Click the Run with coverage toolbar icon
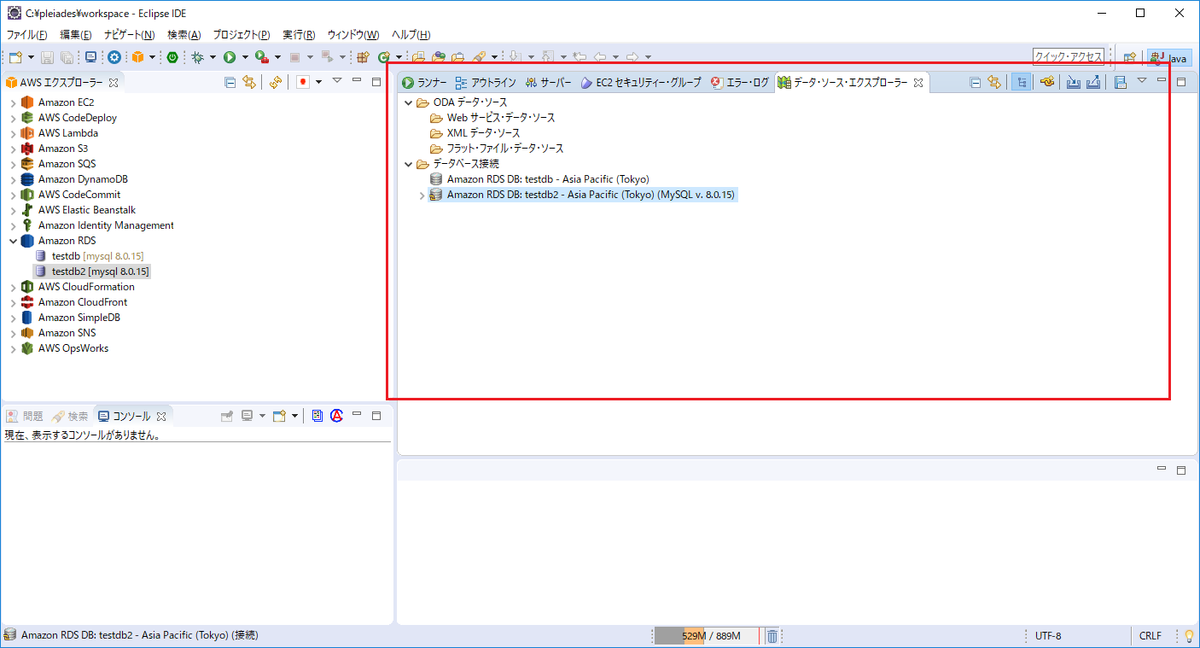This screenshot has height=648, width=1200. point(261,58)
